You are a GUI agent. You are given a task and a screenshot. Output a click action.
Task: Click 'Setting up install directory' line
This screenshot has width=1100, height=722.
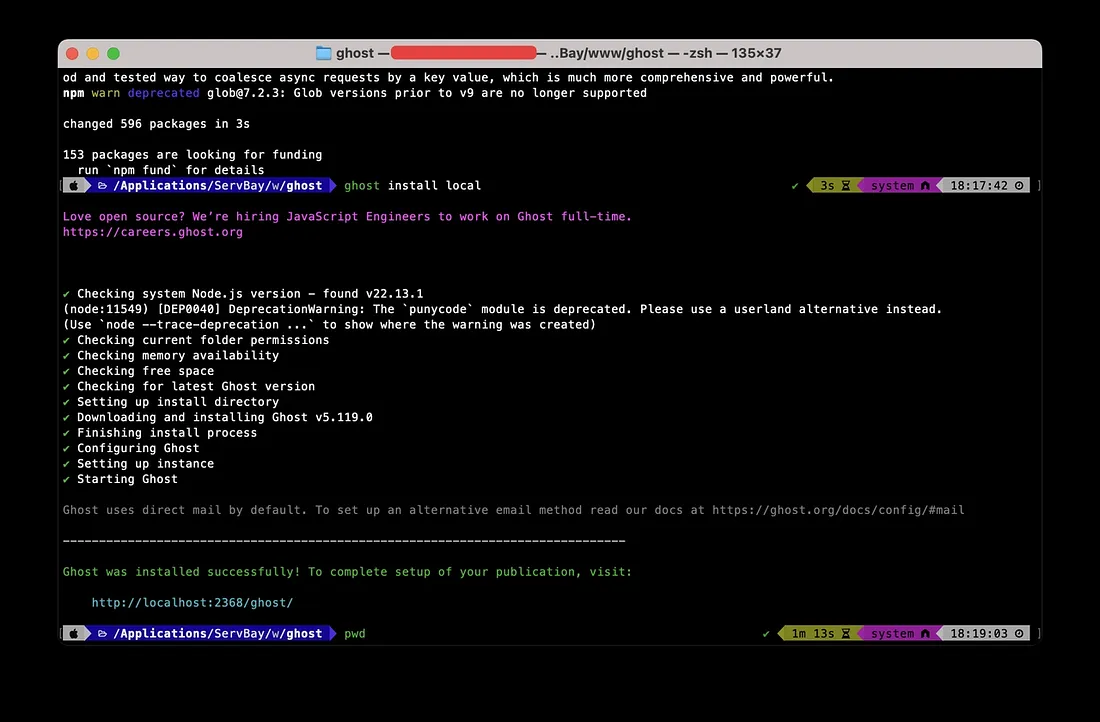(178, 402)
